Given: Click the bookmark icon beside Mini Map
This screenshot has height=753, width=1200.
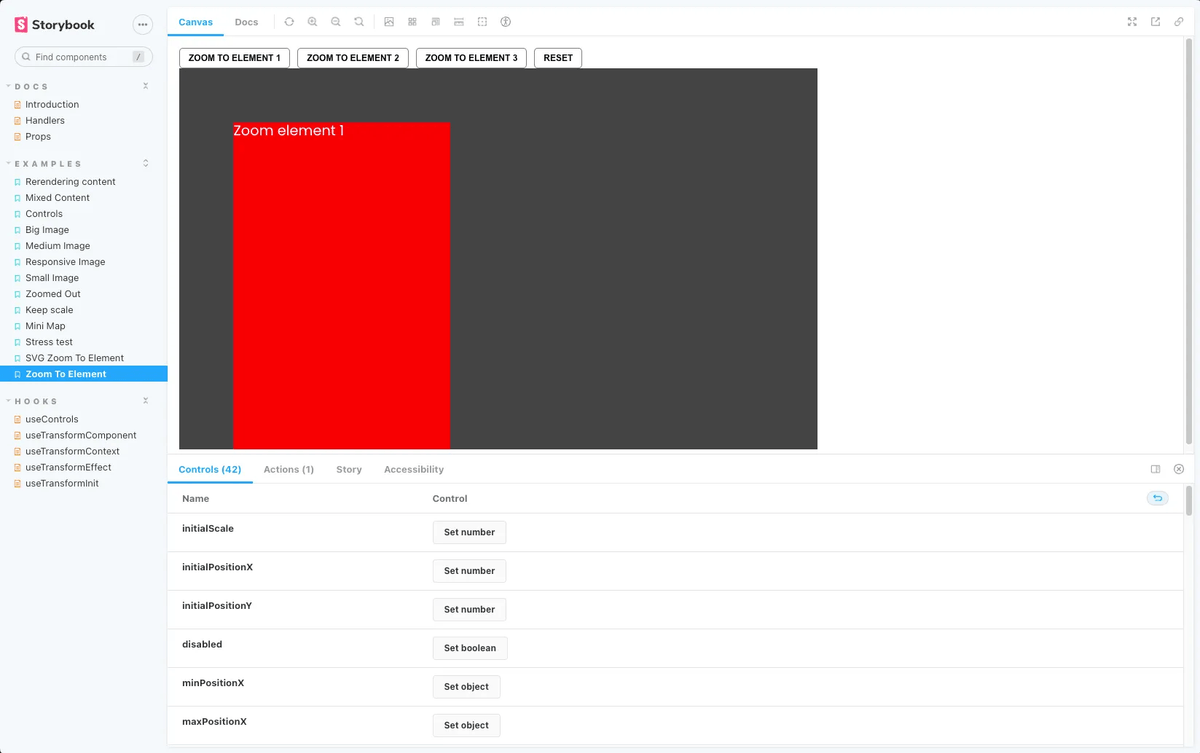Looking at the screenshot, I should (17, 326).
